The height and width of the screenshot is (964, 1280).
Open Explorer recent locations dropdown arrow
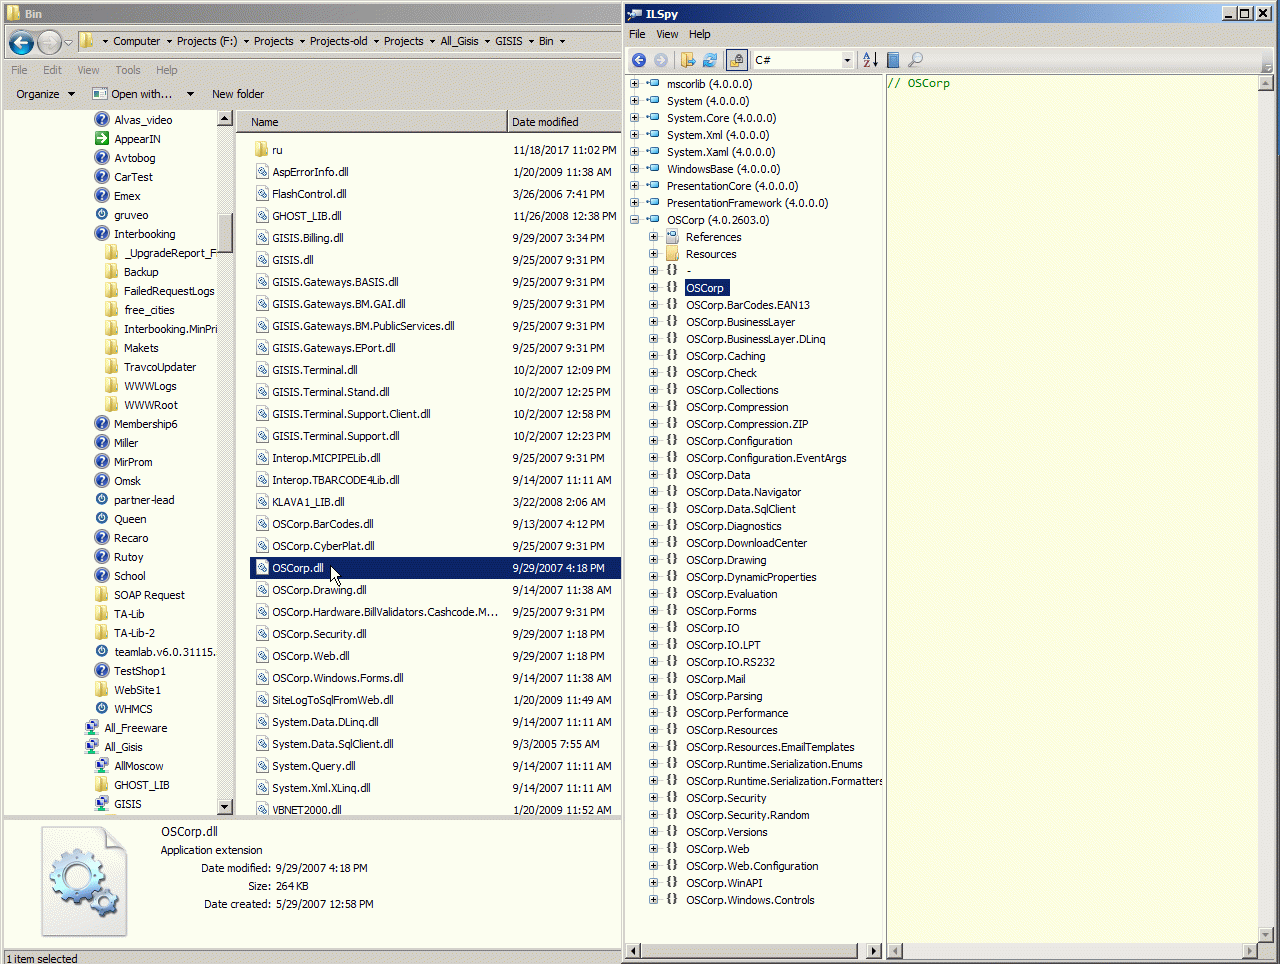[x=69, y=42]
